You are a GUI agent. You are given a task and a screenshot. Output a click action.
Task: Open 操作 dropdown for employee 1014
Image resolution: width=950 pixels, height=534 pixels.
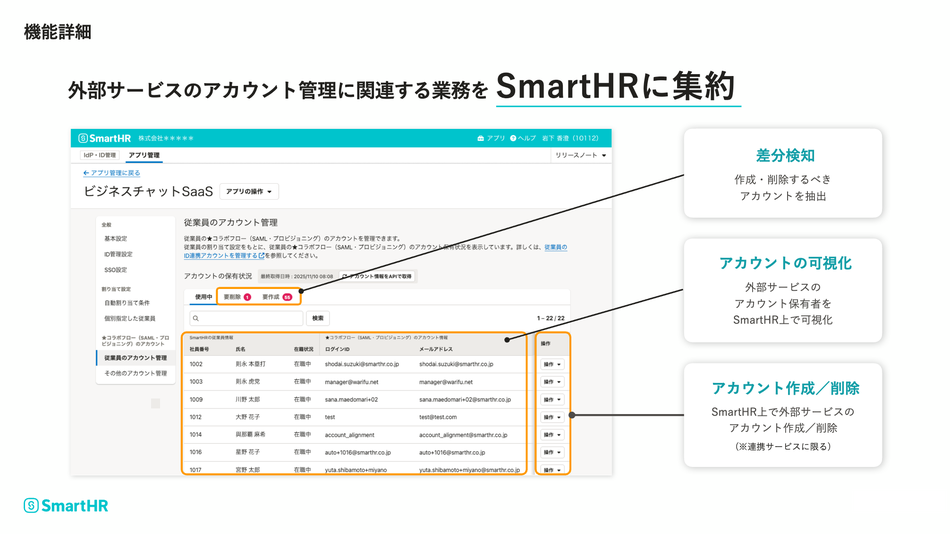(x=552, y=435)
